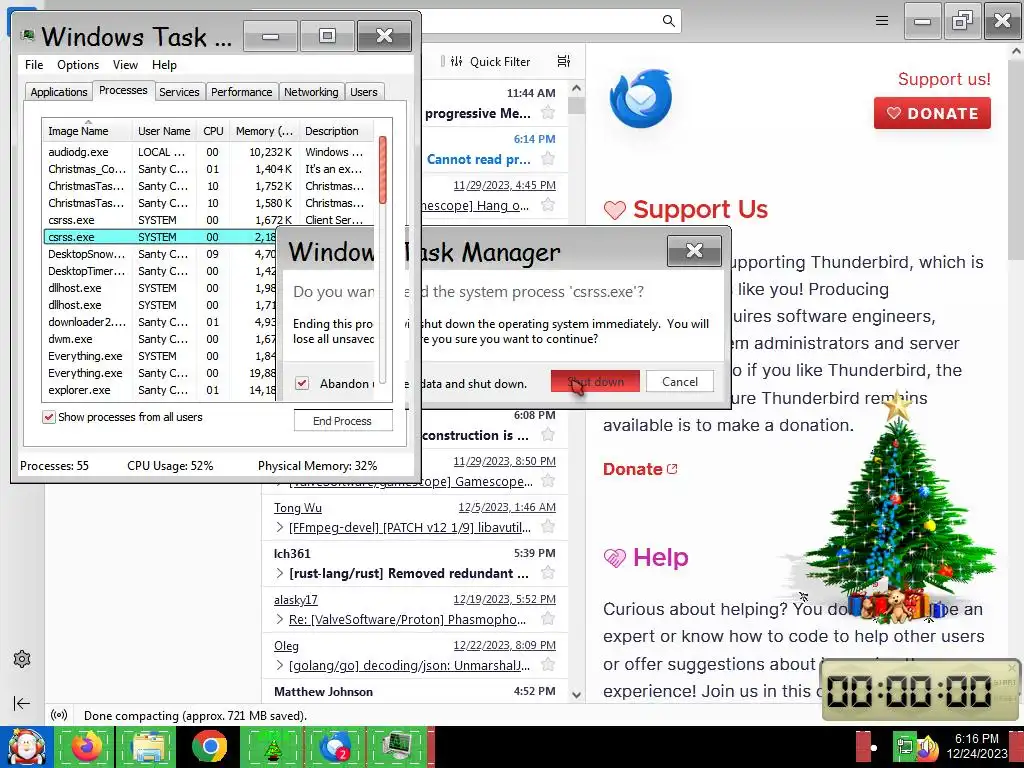1024x768 pixels.
Task: Toggle Show processes from all users
Action: [49, 417]
